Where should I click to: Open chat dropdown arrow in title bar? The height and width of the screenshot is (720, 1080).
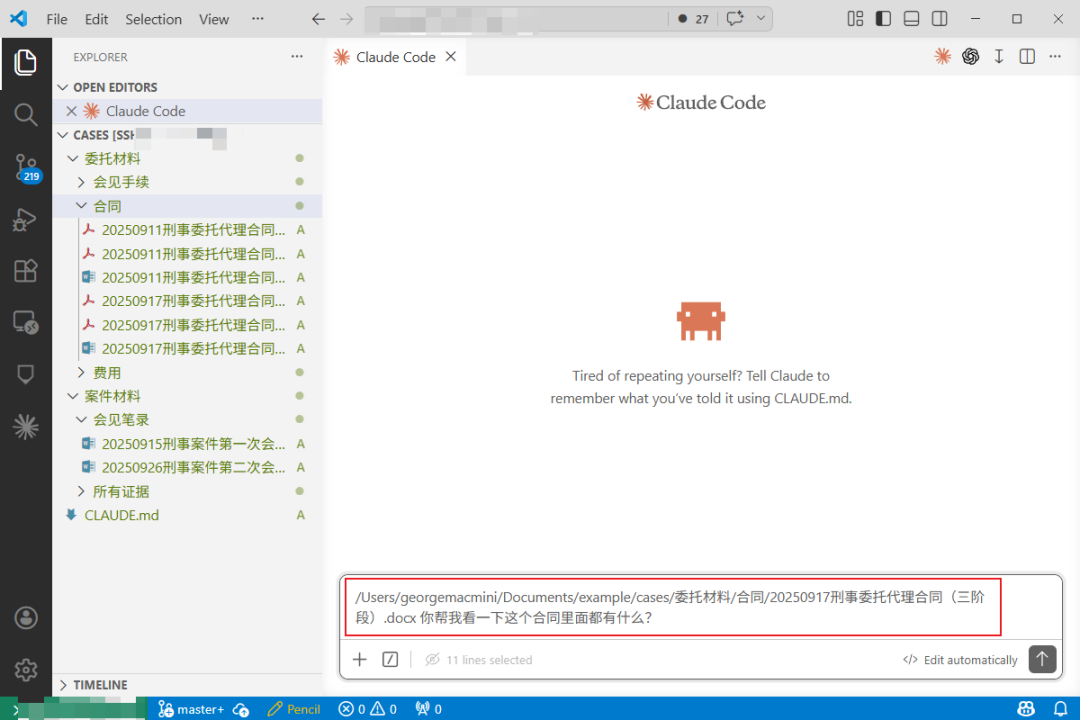coord(761,19)
